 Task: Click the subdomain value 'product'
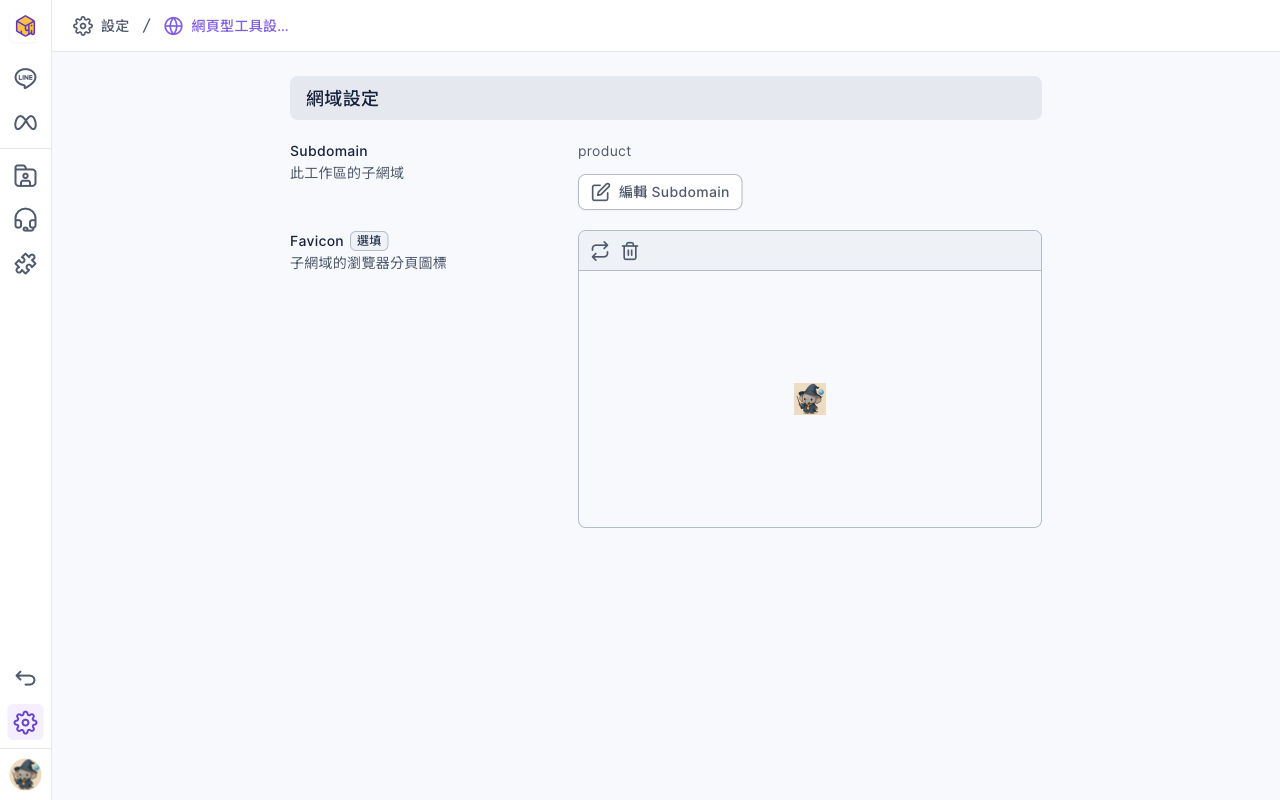pos(605,151)
